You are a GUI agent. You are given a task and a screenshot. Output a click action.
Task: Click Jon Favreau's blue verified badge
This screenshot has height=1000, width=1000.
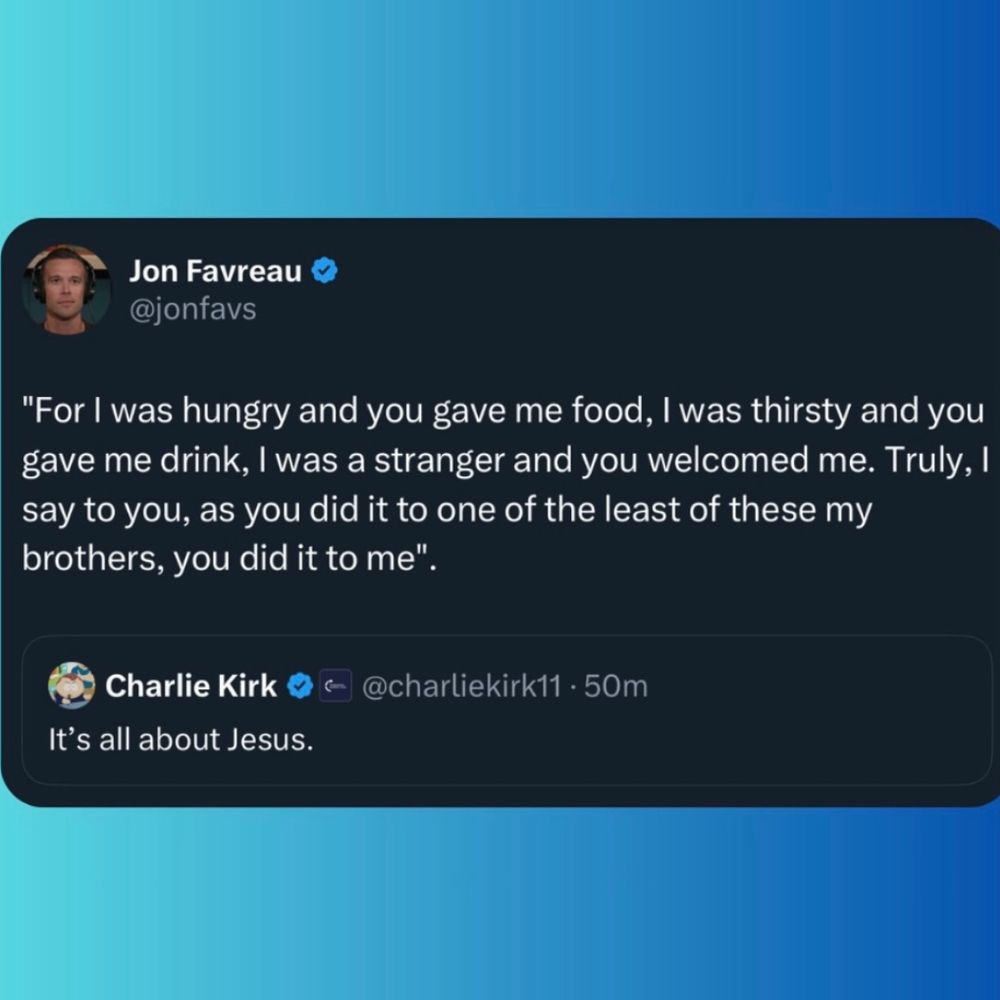[x=325, y=271]
